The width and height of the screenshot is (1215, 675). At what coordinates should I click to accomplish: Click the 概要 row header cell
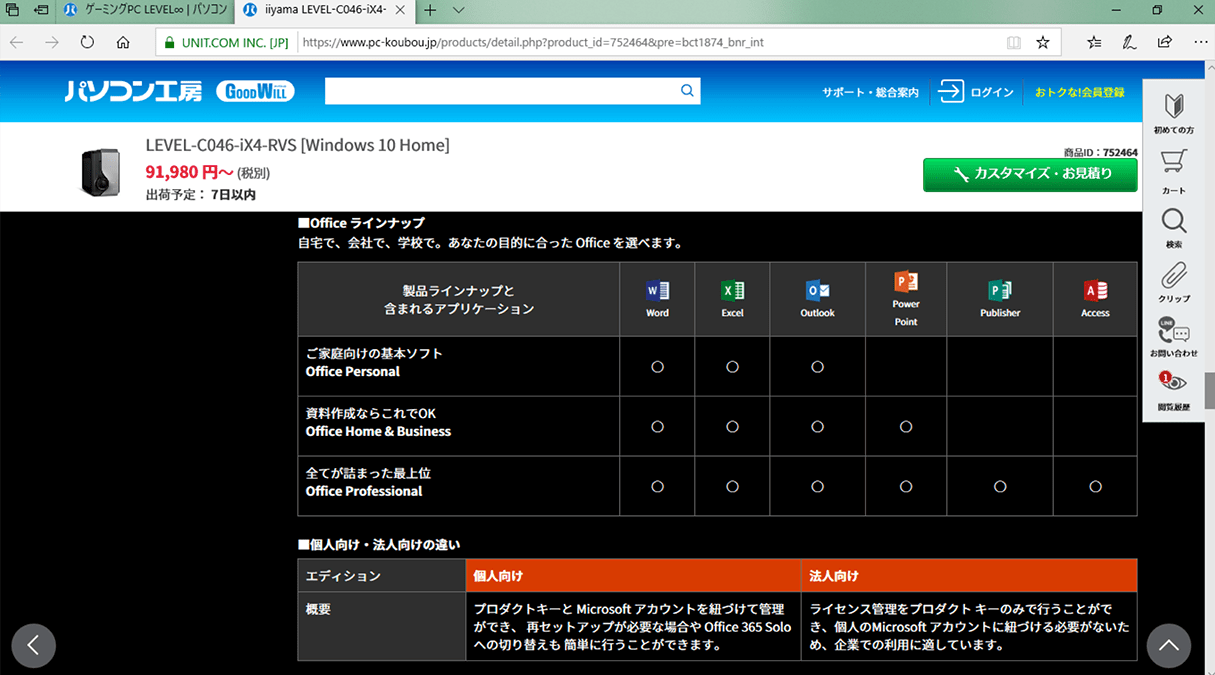(382, 626)
